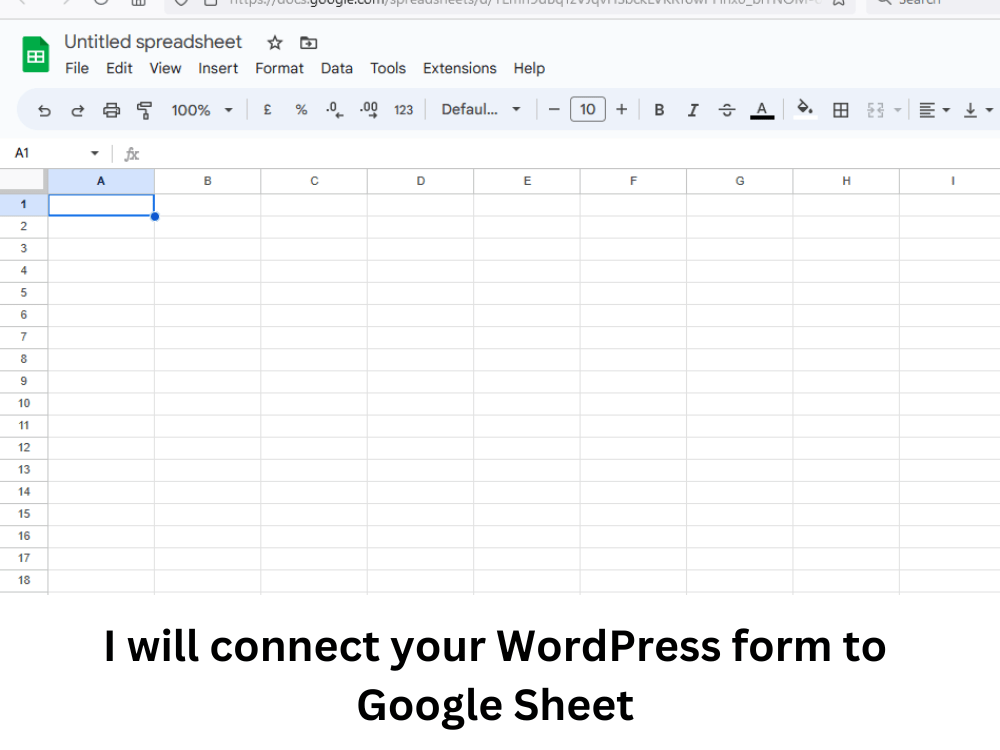Open the View menu
1000x750 pixels.
coord(165,68)
